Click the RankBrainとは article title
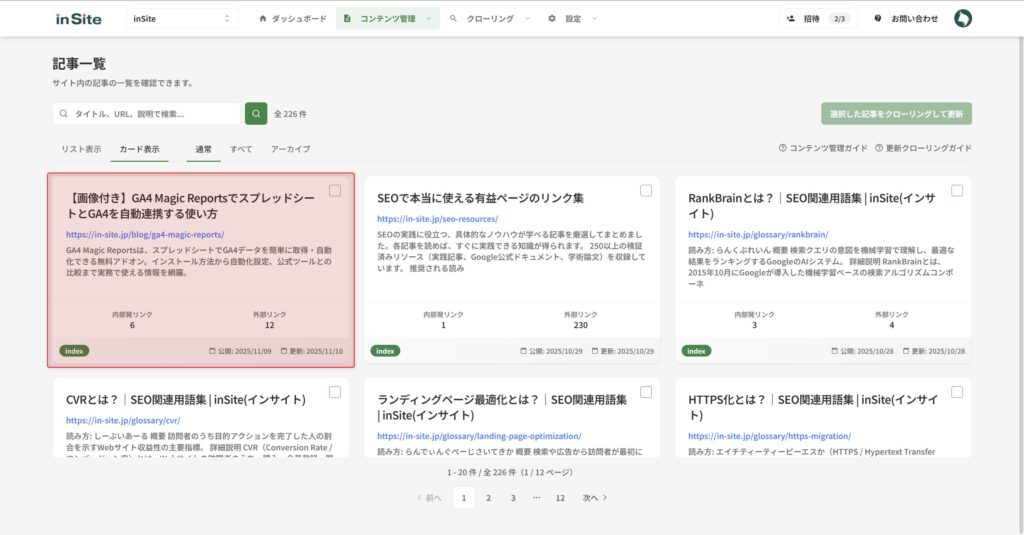Screen dimensions: 1024x535 812,206
